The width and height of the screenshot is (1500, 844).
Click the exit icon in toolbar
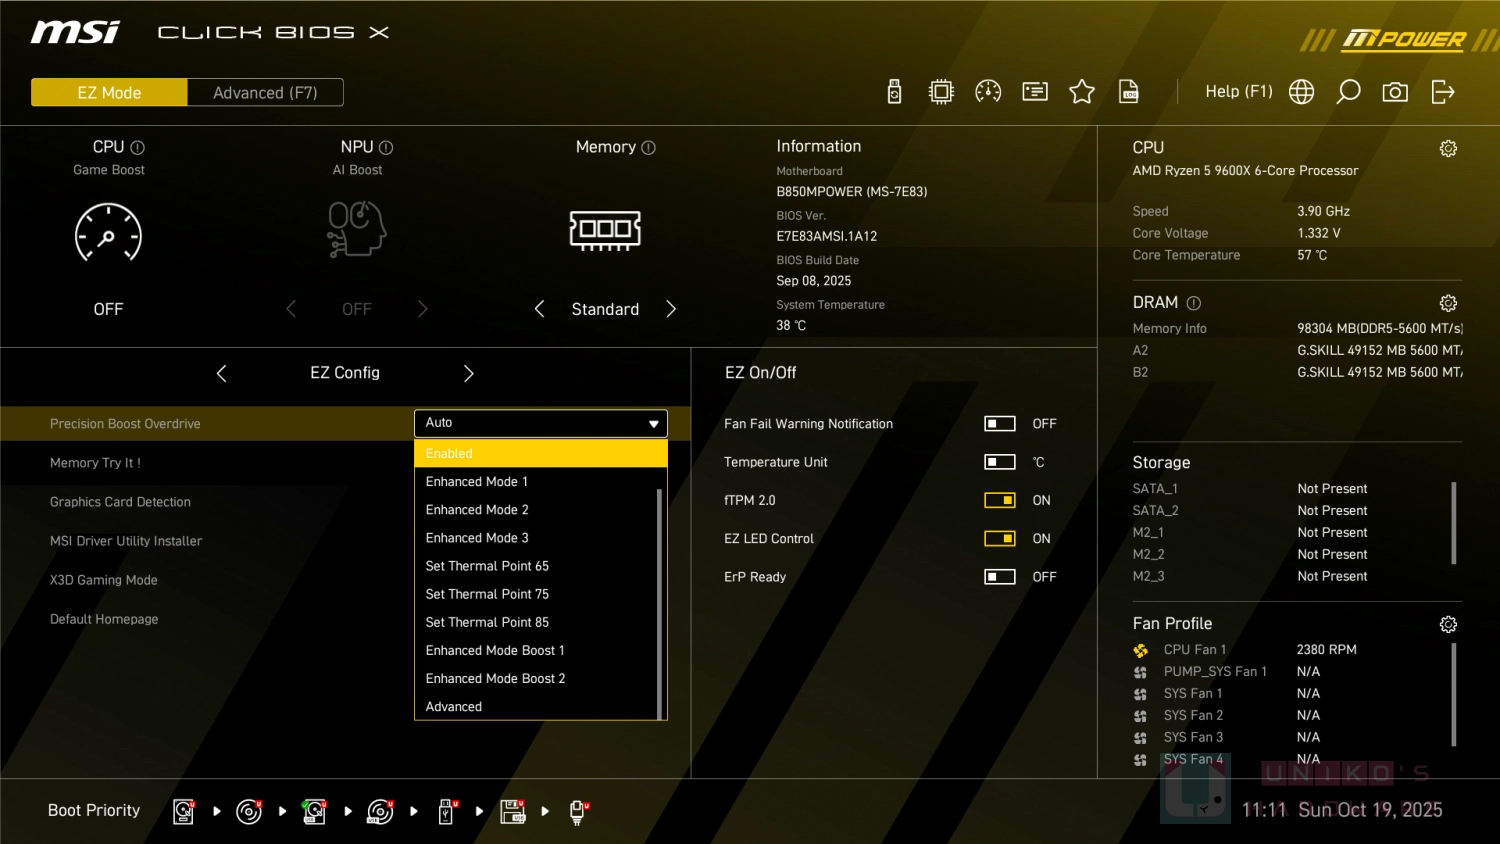coord(1442,92)
